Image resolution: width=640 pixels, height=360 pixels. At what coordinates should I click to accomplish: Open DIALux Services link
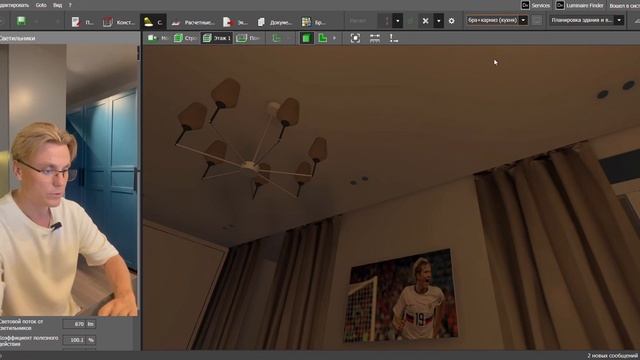[x=536, y=5]
